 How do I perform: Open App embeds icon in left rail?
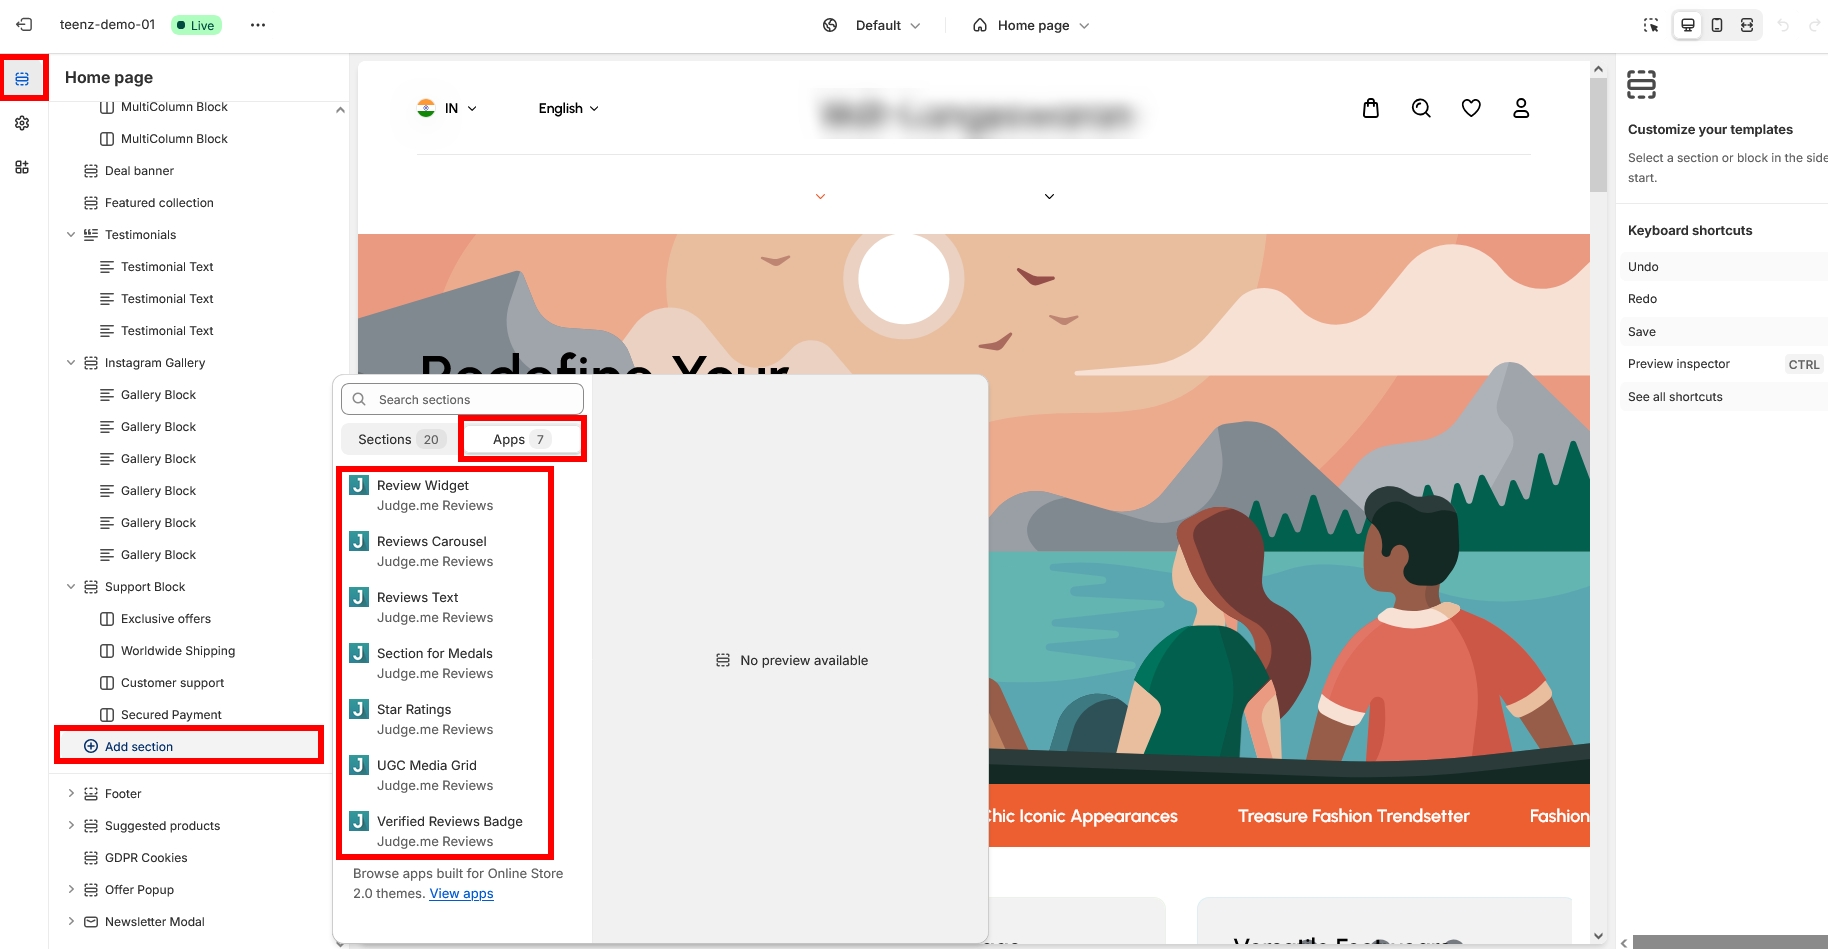22,167
